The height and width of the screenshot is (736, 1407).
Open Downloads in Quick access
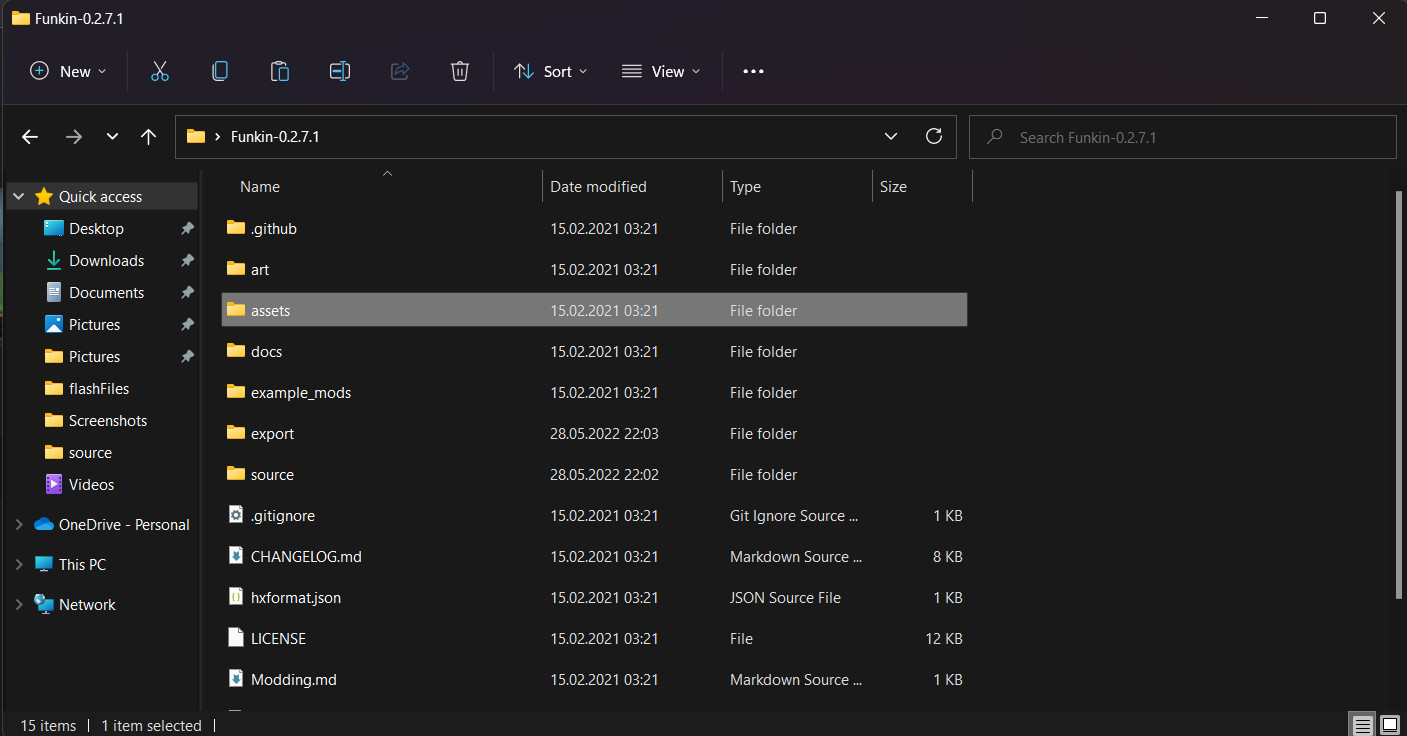106,260
